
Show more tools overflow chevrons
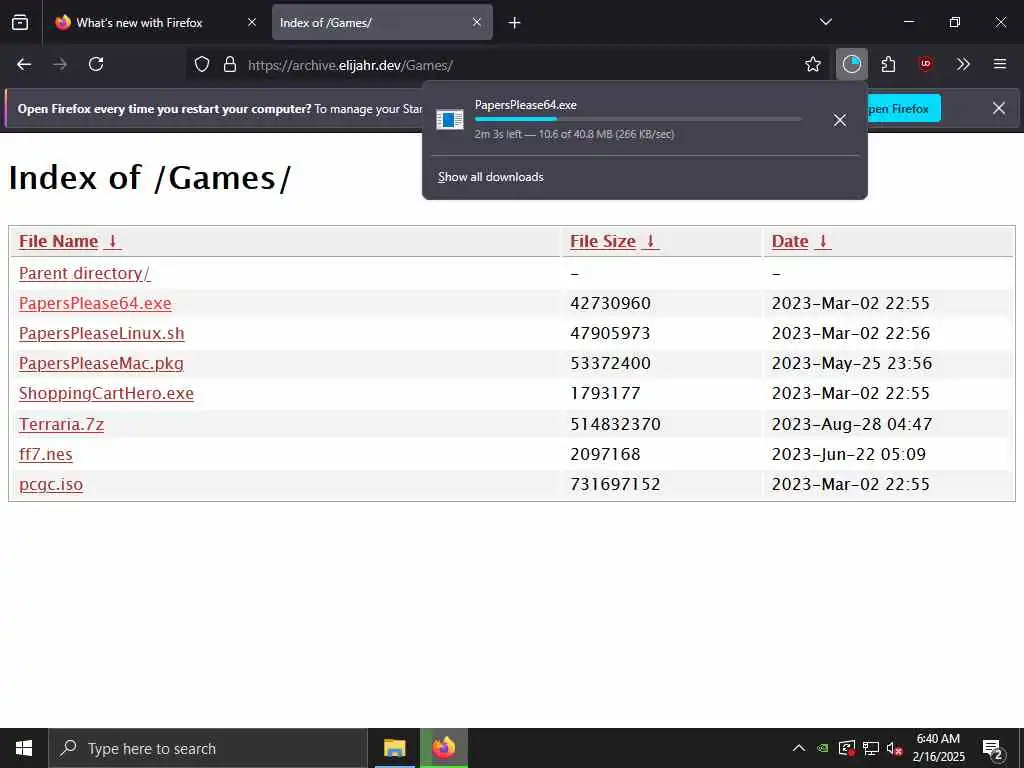tap(963, 64)
